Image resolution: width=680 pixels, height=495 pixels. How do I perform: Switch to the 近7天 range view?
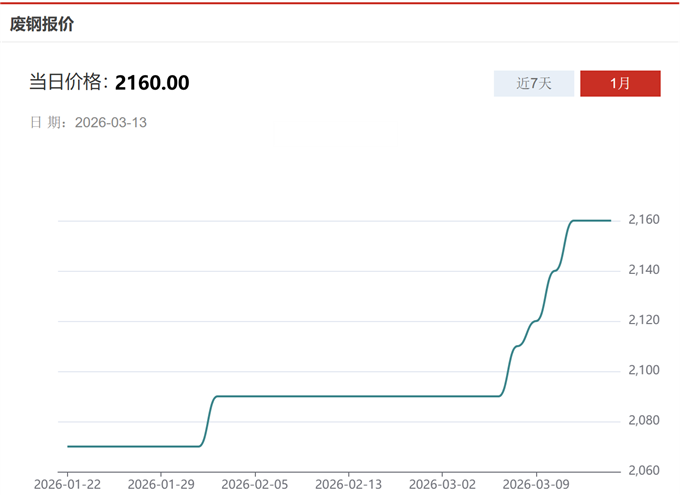pos(534,84)
